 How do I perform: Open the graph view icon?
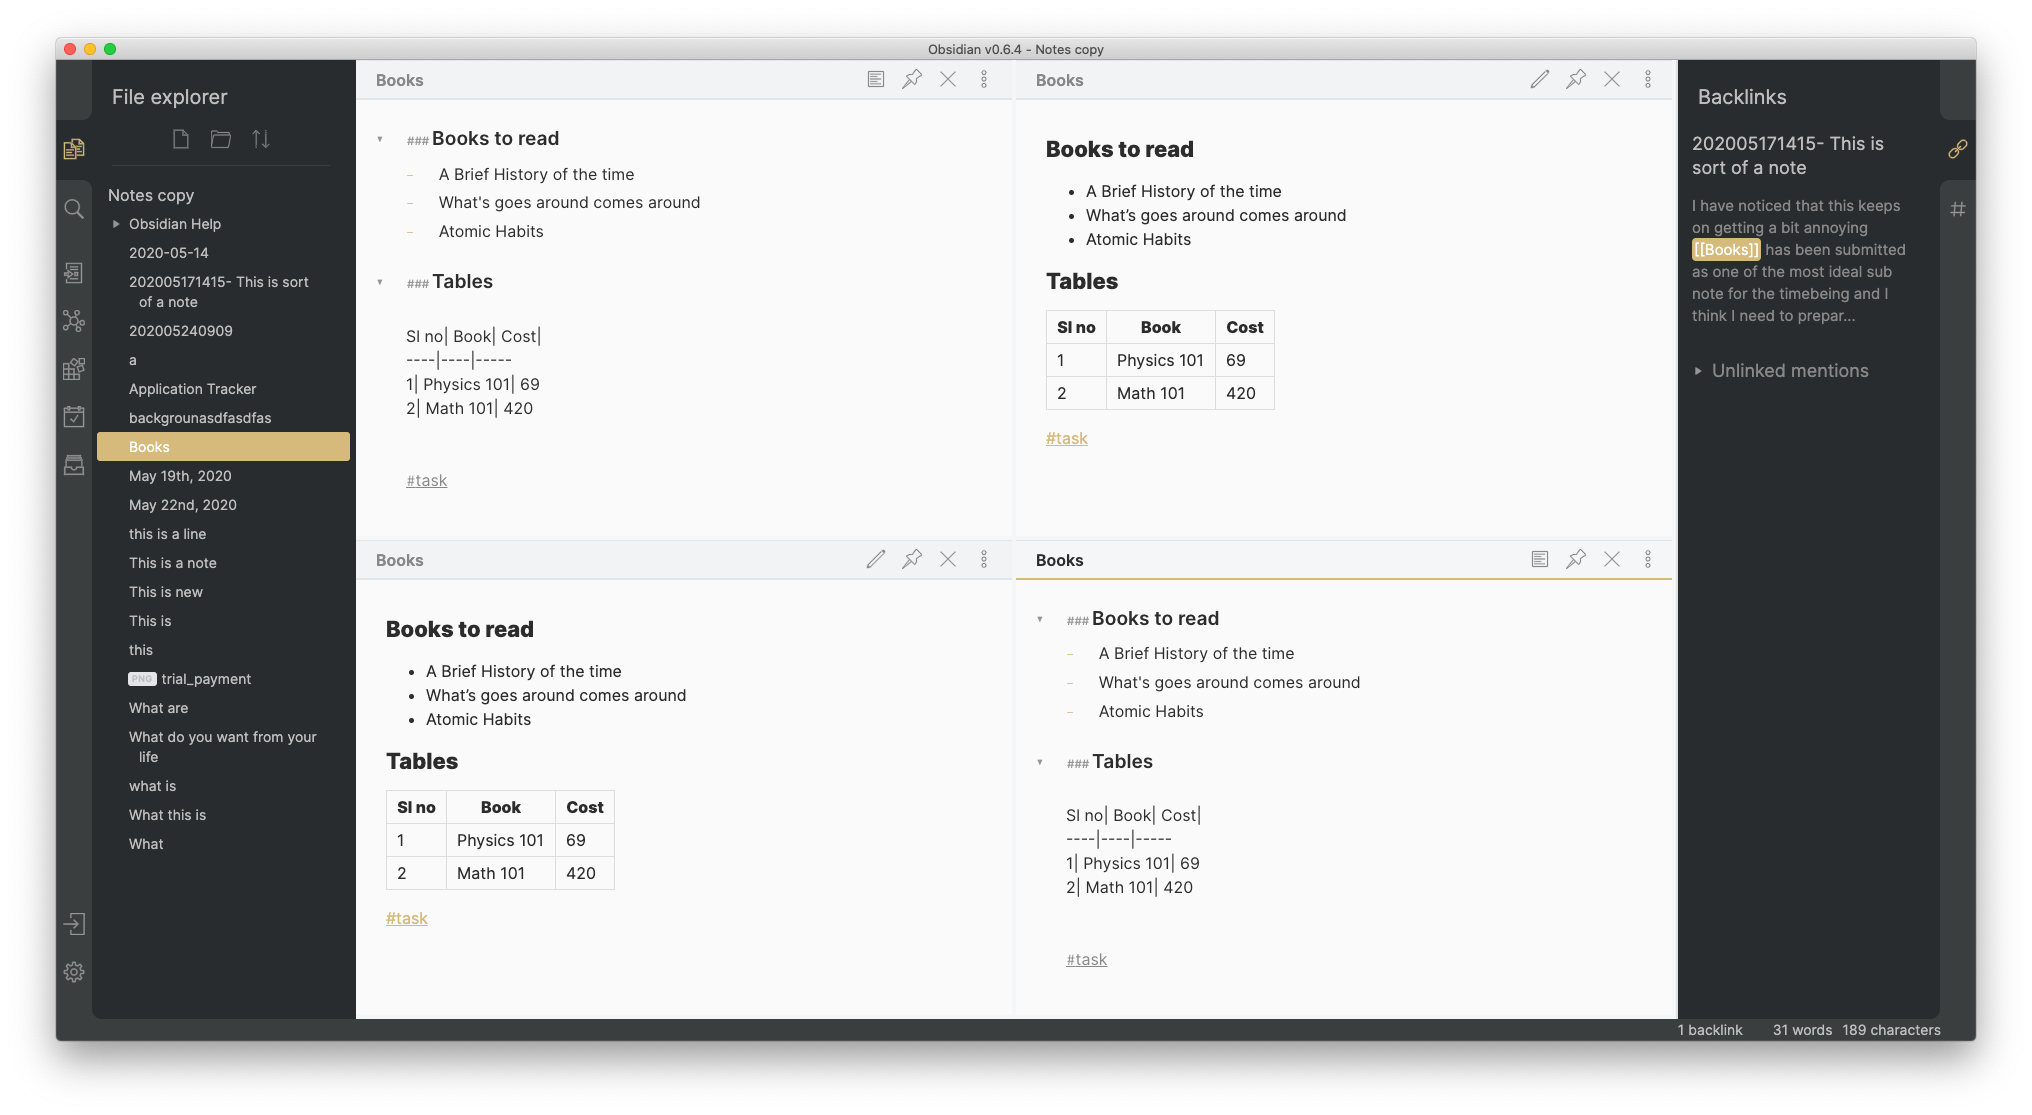[74, 320]
